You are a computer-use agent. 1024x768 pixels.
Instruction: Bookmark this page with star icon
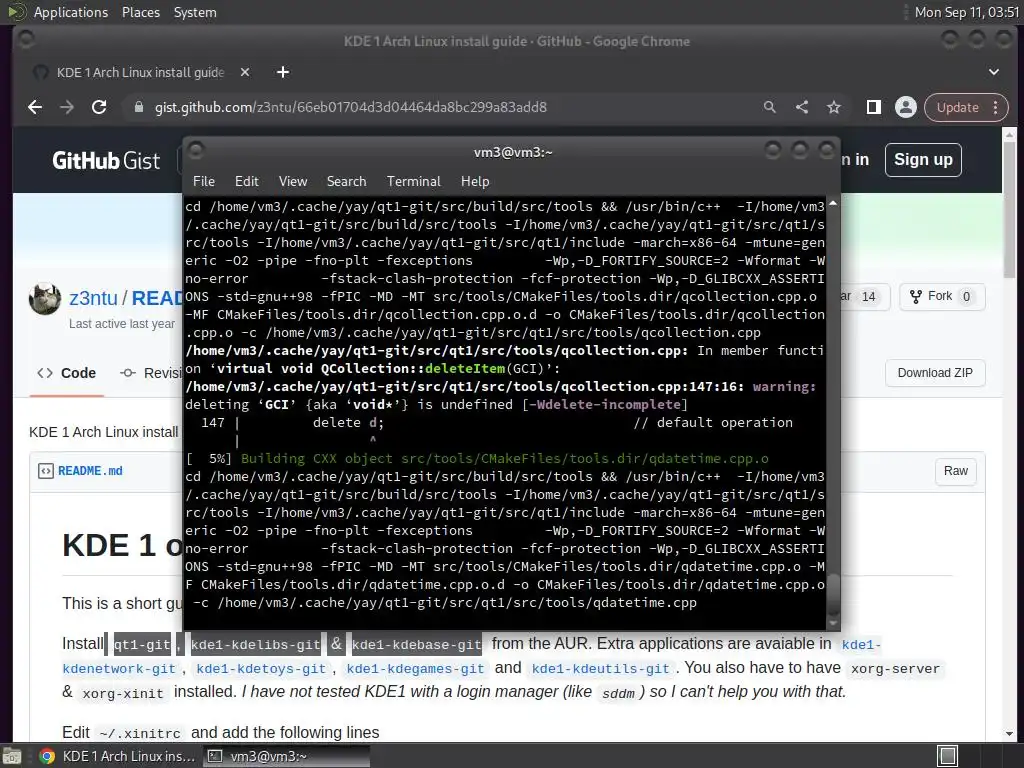(834, 107)
